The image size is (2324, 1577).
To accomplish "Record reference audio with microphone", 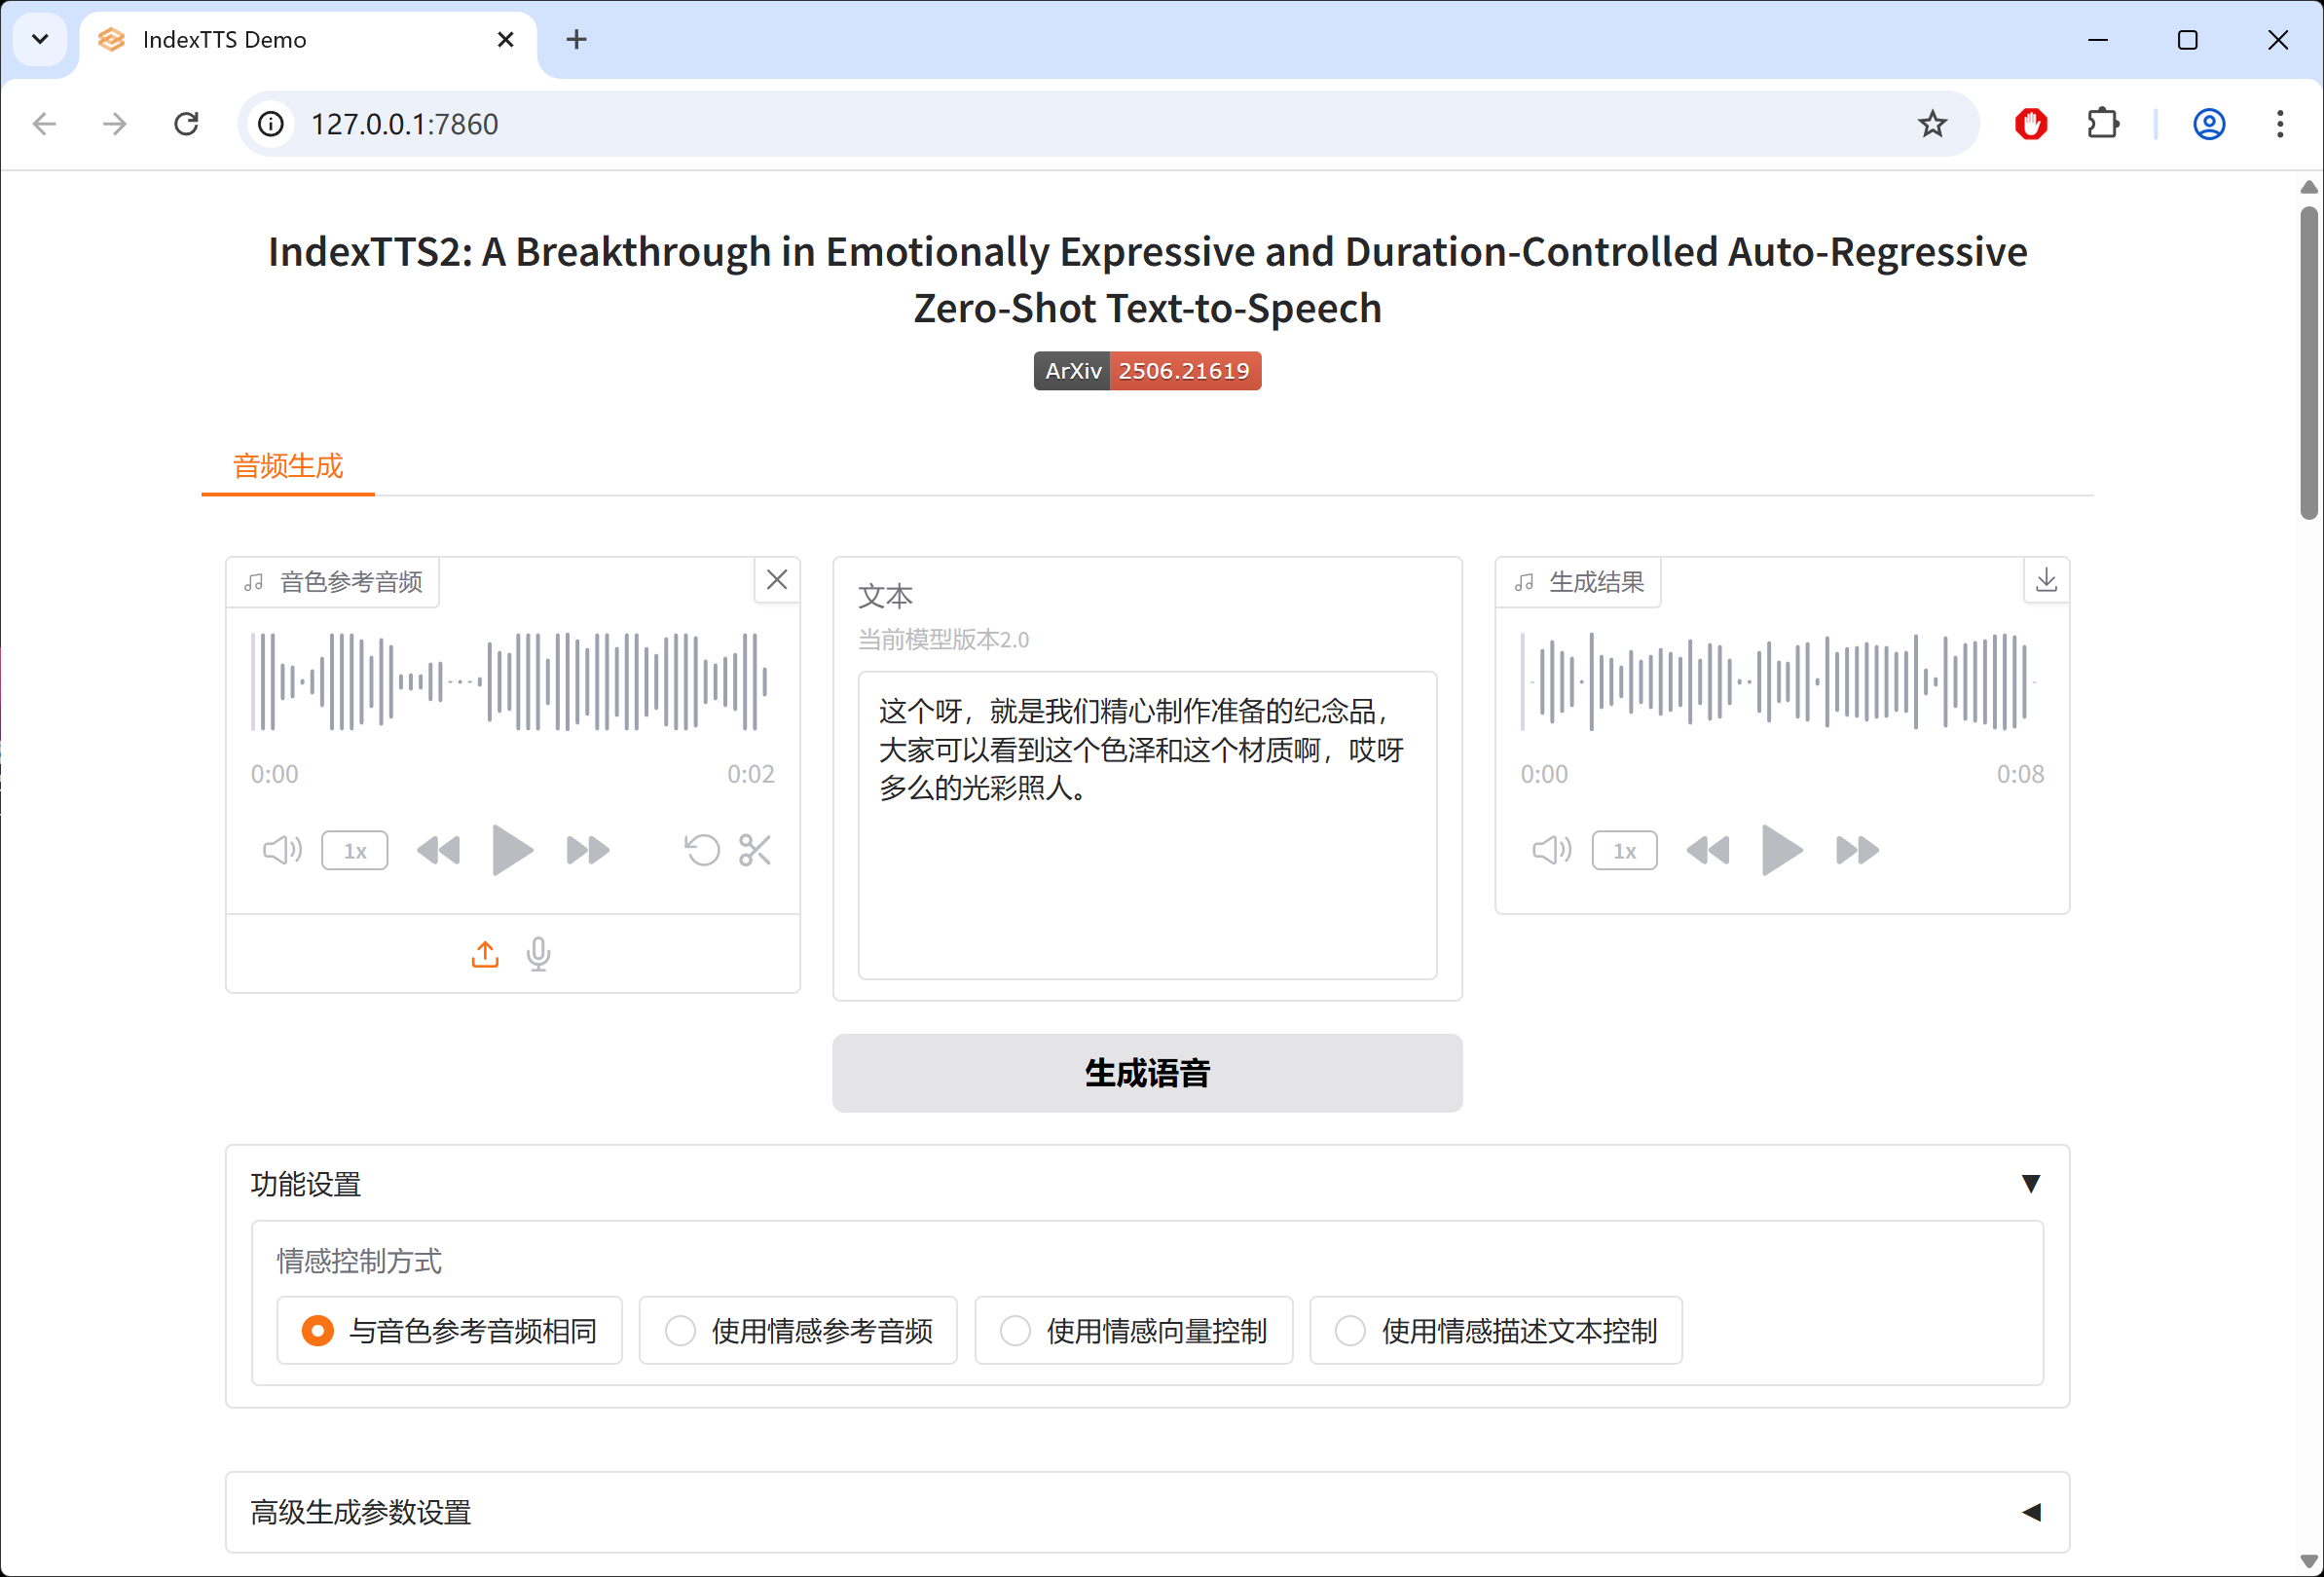I will (538, 954).
